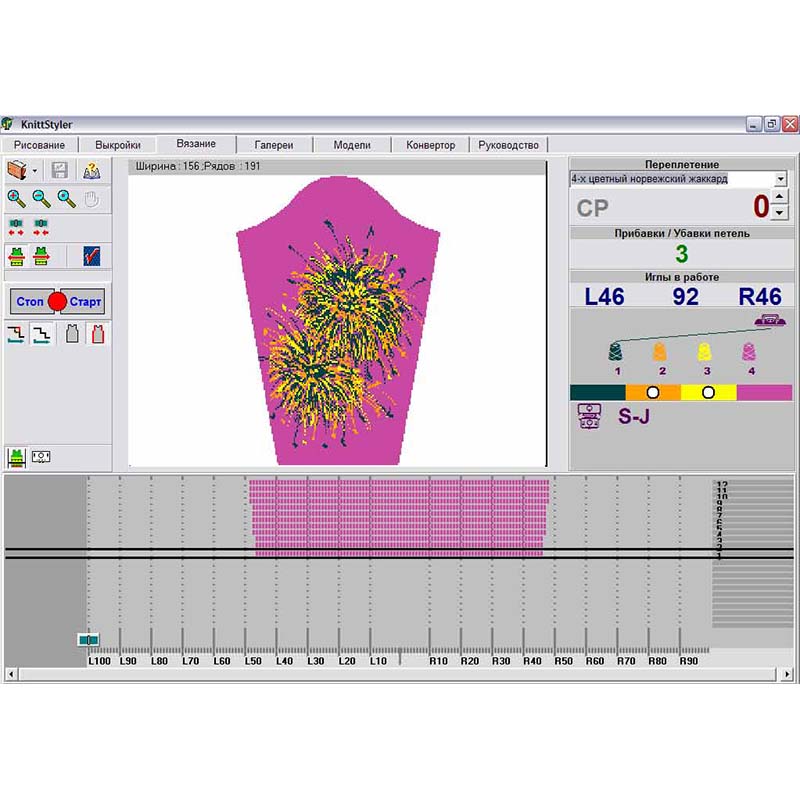Zoom in with the plus magnifier
This screenshot has height=800, width=800.
[x=16, y=199]
